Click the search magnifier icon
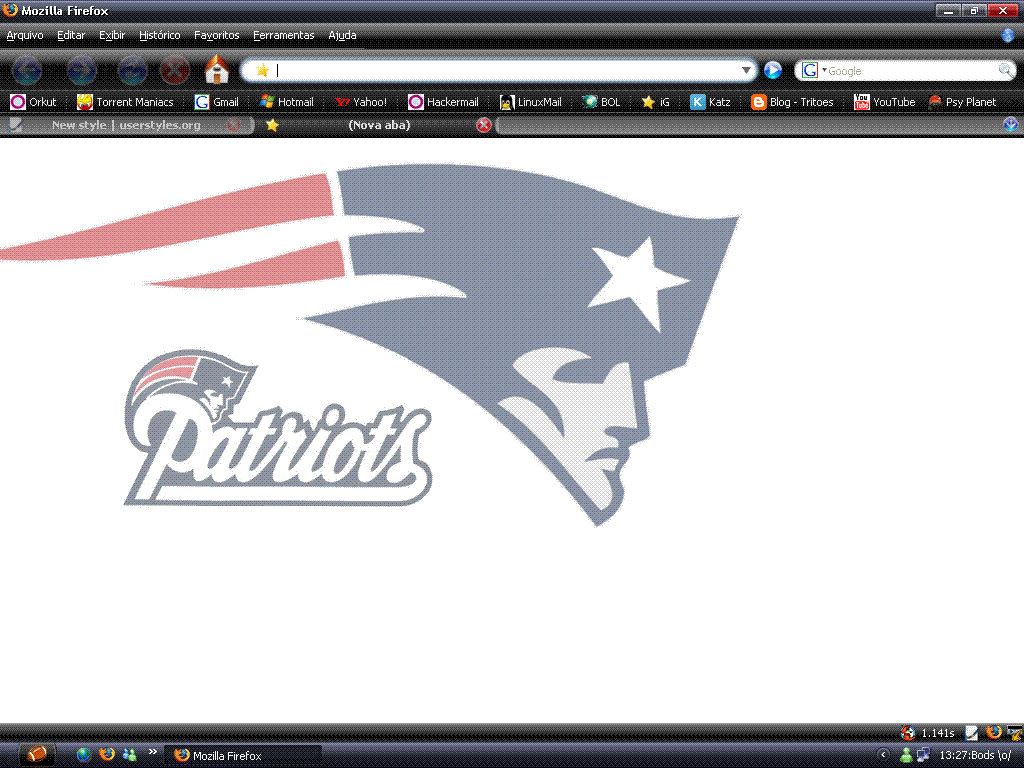The image size is (1024, 768). click(1006, 70)
